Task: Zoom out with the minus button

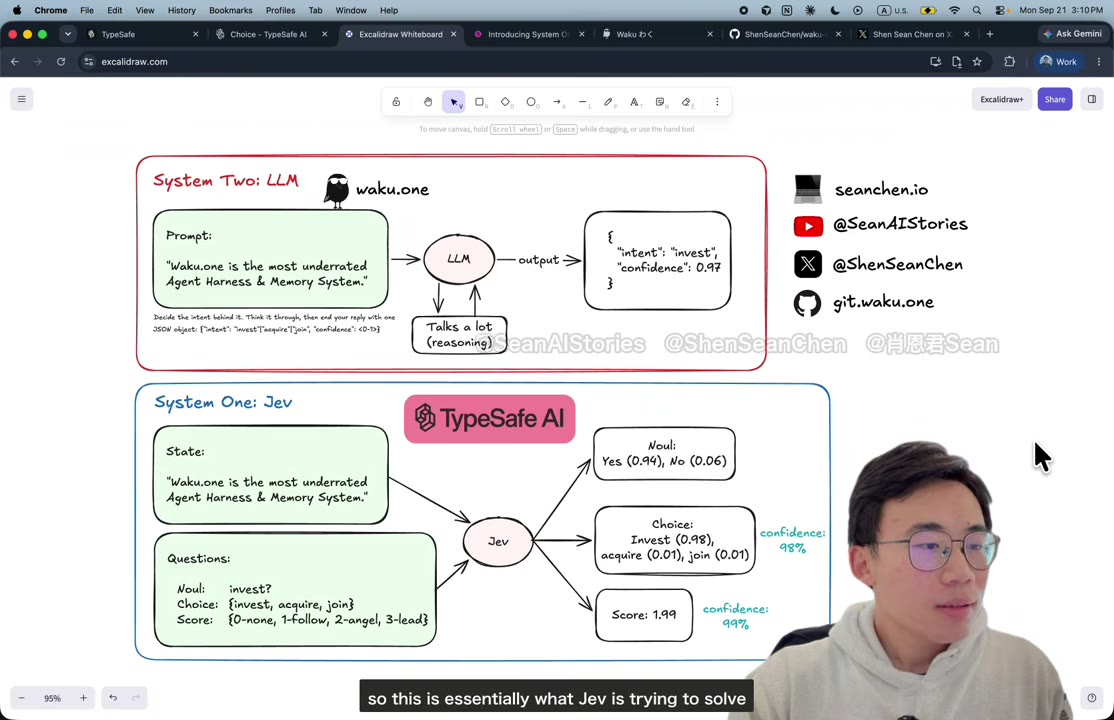Action: tap(21, 698)
